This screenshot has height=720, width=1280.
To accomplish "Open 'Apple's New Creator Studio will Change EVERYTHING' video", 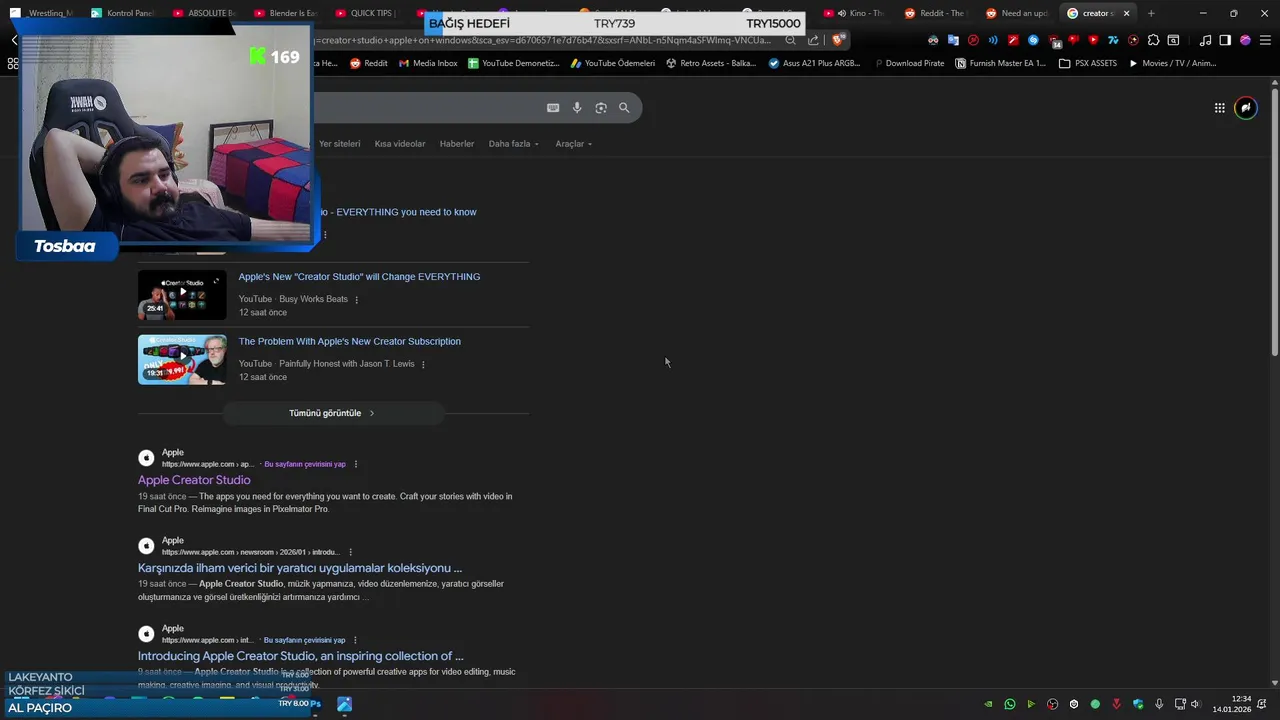I will [x=359, y=277].
